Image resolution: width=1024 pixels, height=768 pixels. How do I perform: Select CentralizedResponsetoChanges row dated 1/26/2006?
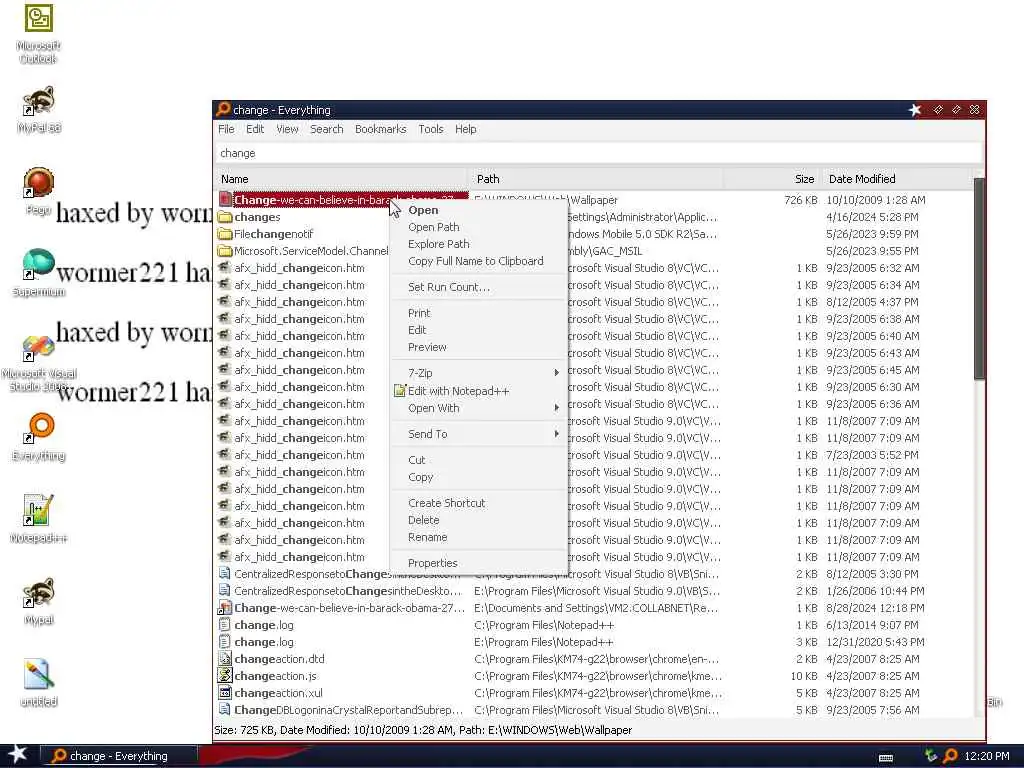593,591
